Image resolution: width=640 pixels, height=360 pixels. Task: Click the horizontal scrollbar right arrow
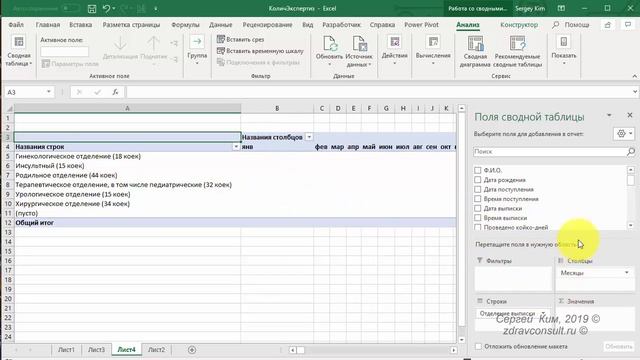[x=453, y=350]
